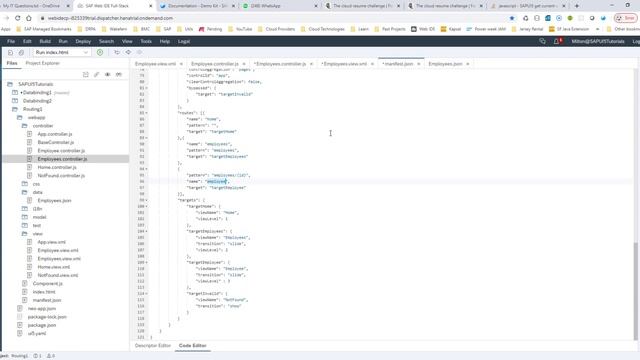Open the Web IDE bookmark

pyautogui.click(x=422, y=29)
